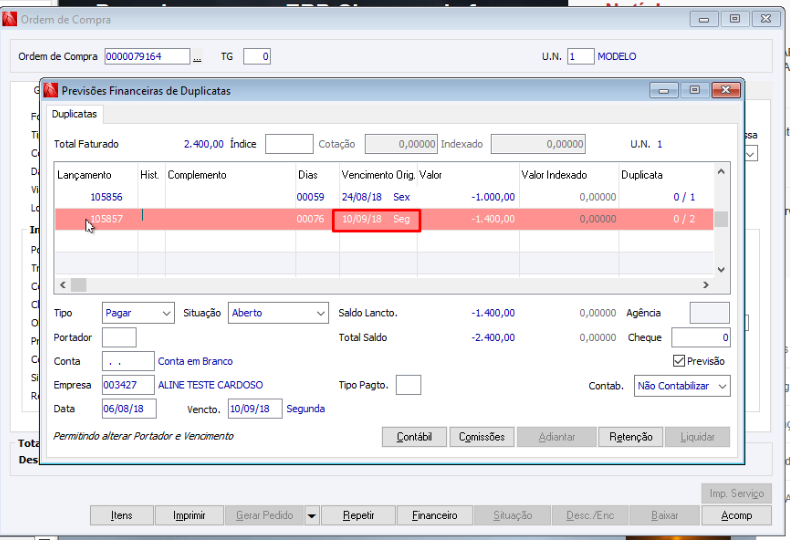This screenshot has width=790, height=540.
Task: Click the Contábil button
Action: [x=414, y=437]
